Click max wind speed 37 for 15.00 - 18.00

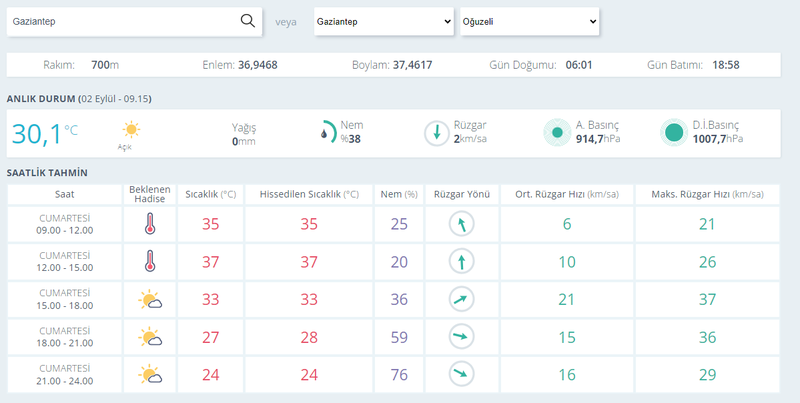(x=707, y=299)
